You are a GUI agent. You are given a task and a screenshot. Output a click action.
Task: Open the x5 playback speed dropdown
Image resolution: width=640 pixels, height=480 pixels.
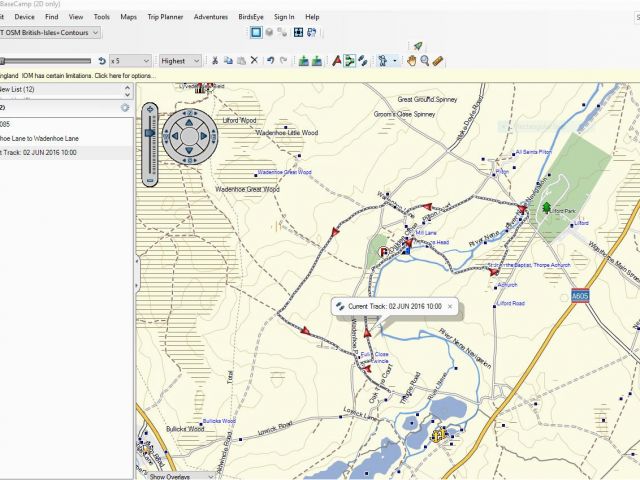130,61
